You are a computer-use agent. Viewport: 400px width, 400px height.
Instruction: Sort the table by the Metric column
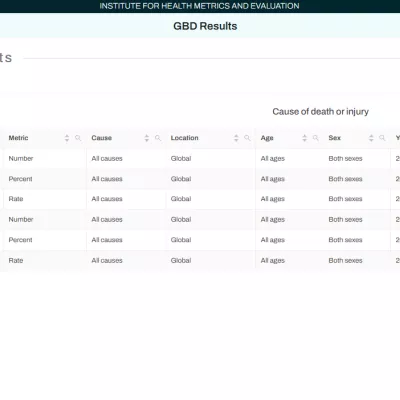pyautogui.click(x=67, y=138)
